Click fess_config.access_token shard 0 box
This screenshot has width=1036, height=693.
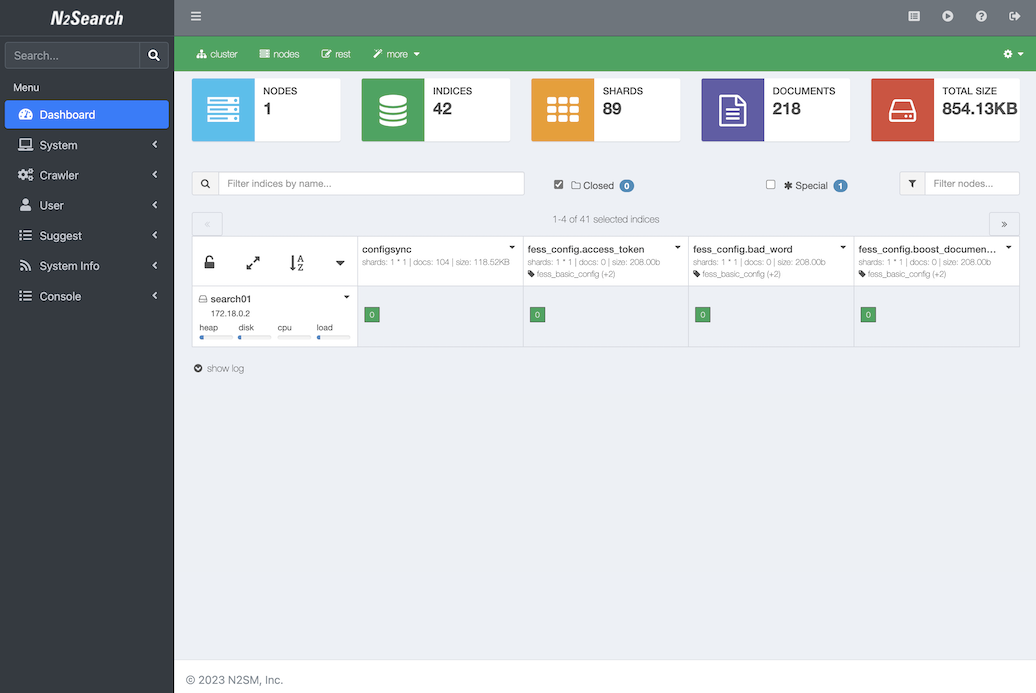point(537,315)
